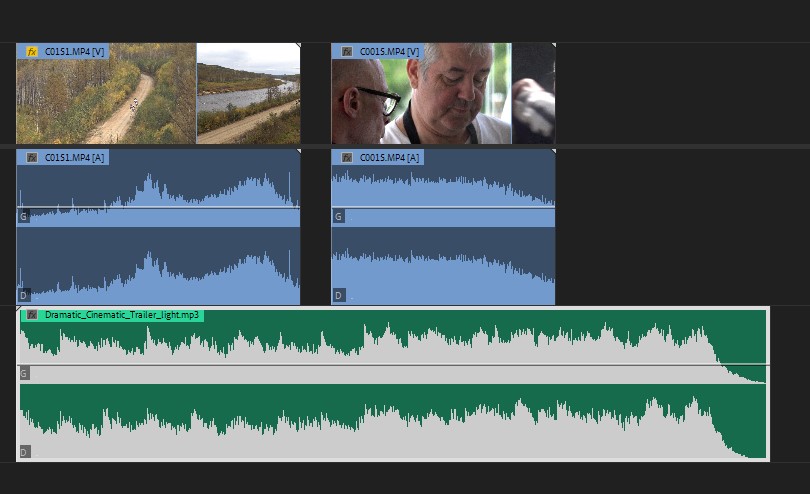810x494 pixels.
Task: Click the G channel marker on C0015.MP4 audio
Action: (x=338, y=217)
